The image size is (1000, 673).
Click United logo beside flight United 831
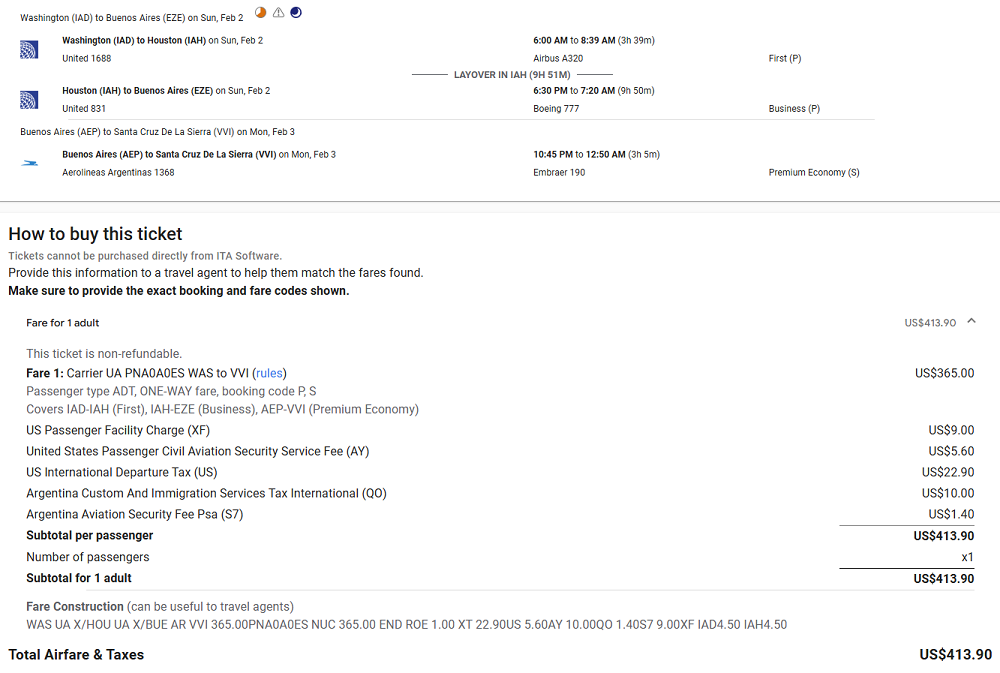coord(29,99)
